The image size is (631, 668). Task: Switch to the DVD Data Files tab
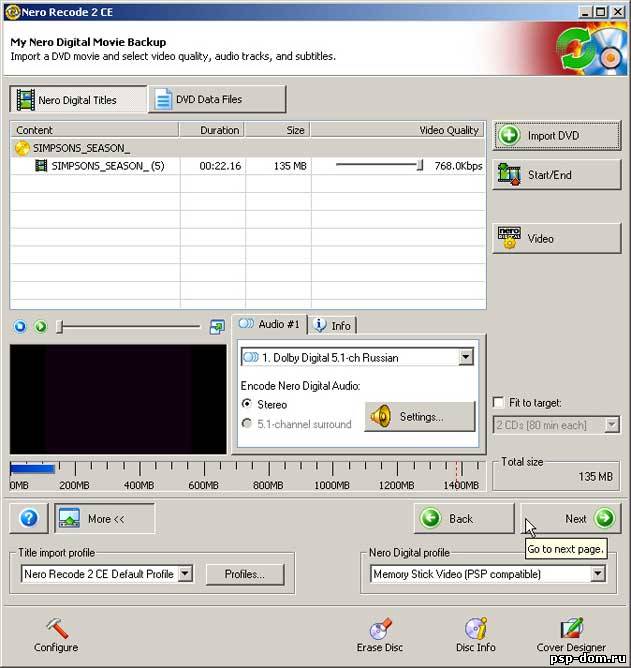[216, 99]
